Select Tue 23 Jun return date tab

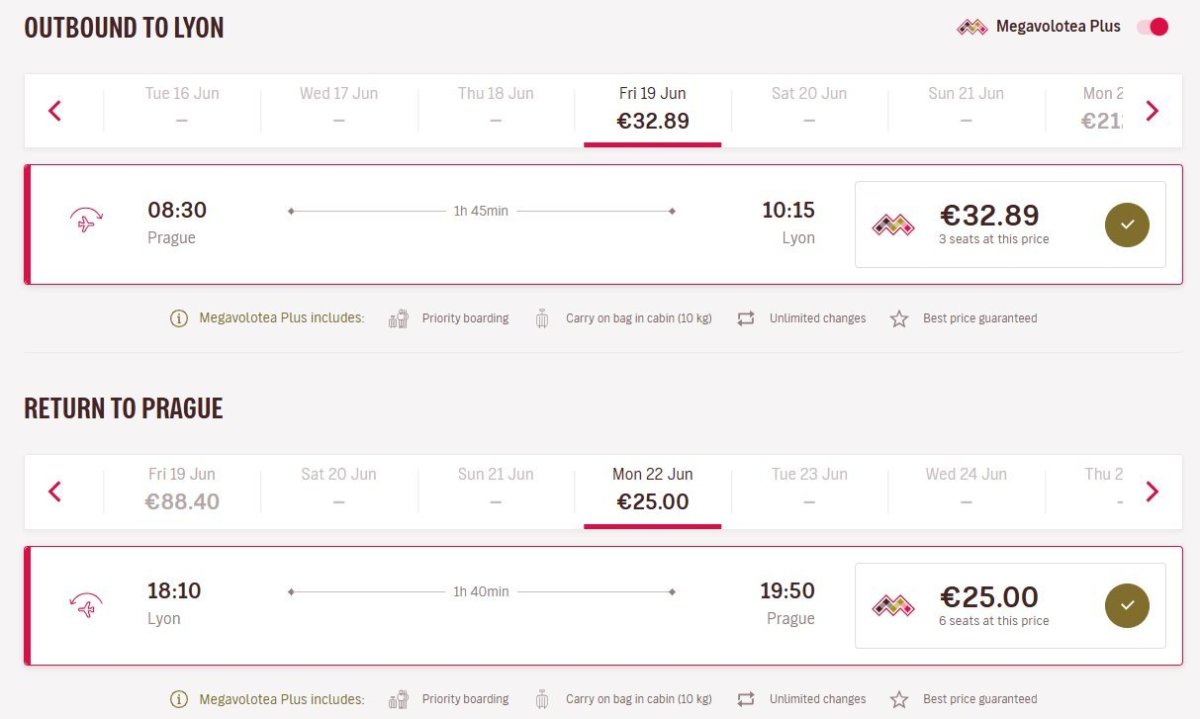pos(809,489)
